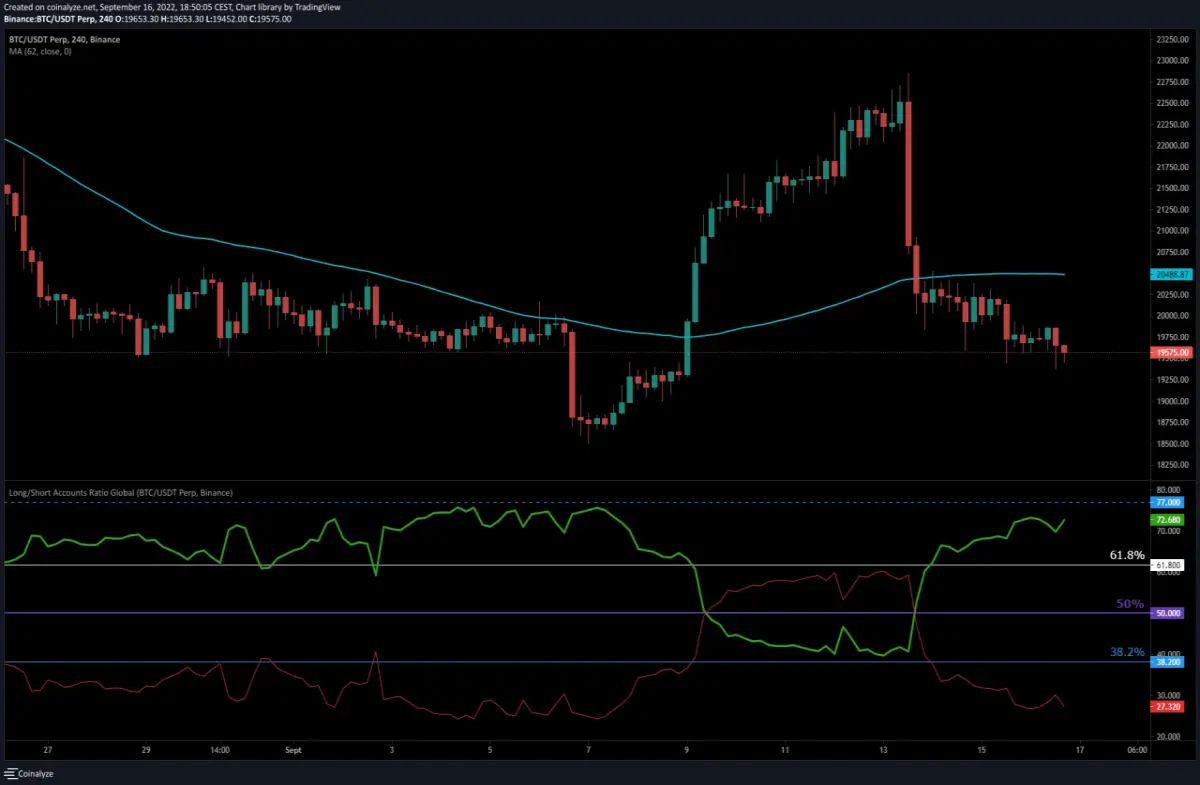
Task: Click the purple 50.000 level tag
Action: point(1169,613)
